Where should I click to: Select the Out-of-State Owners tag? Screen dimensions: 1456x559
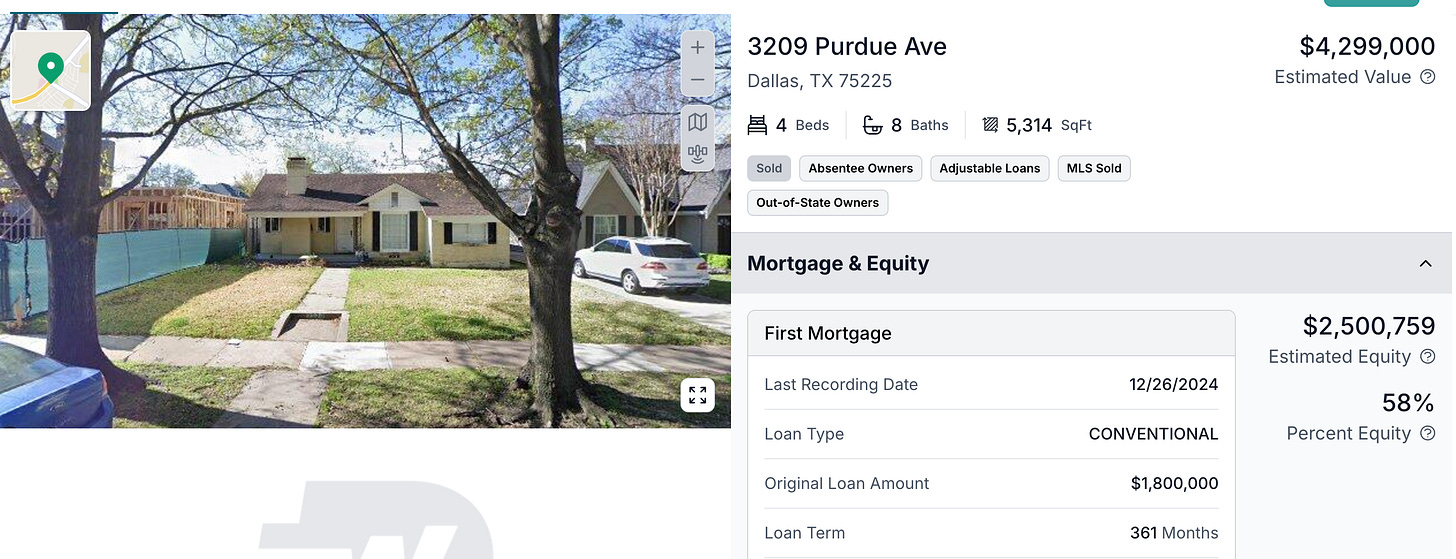(817, 202)
